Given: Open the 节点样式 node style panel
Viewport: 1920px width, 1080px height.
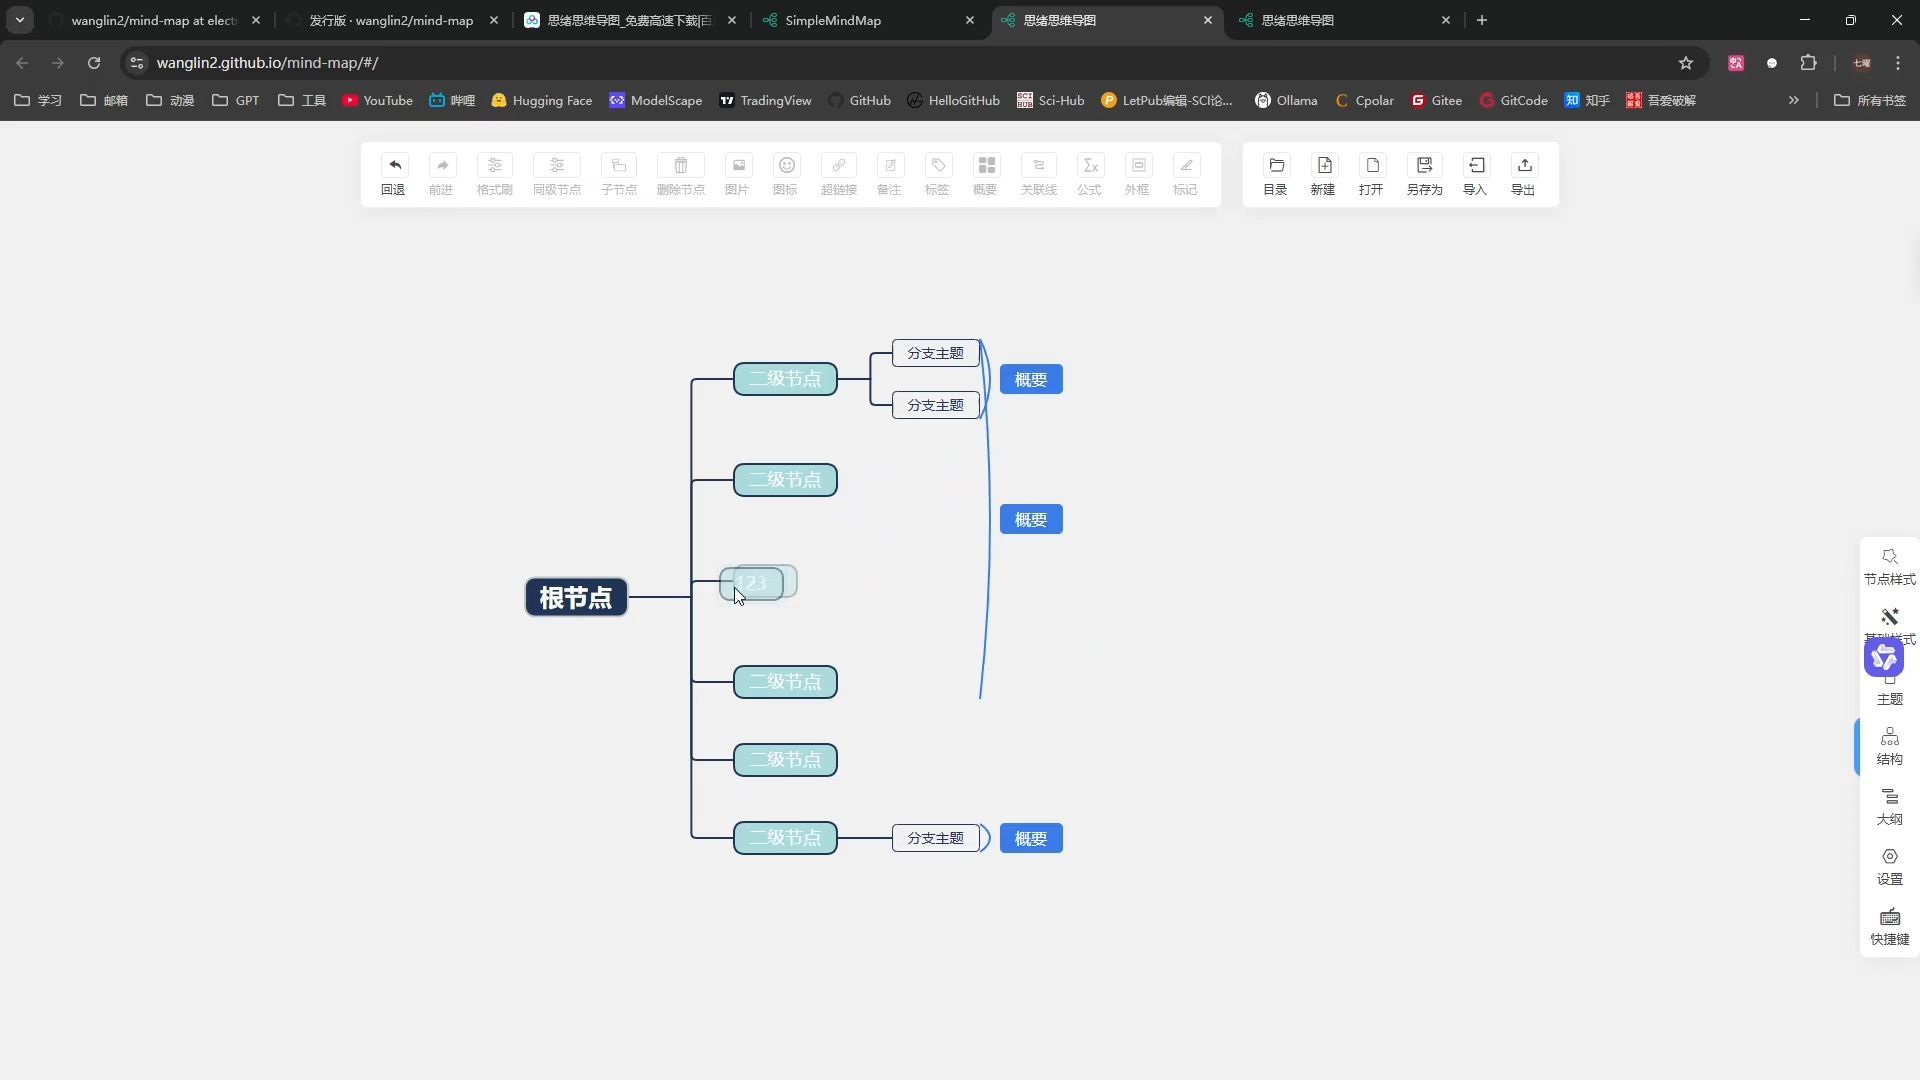Looking at the screenshot, I should (1889, 567).
